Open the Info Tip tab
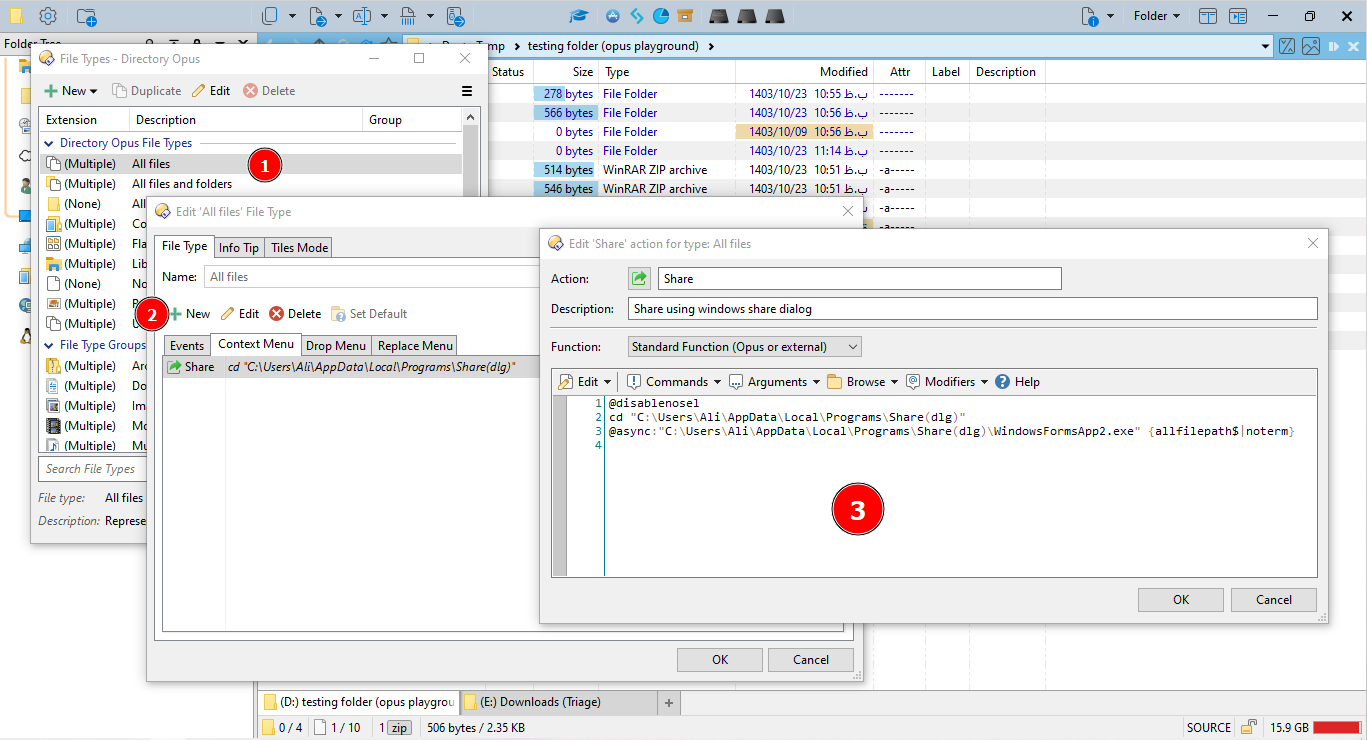Screen dimensions: 1367x740 [239, 247]
